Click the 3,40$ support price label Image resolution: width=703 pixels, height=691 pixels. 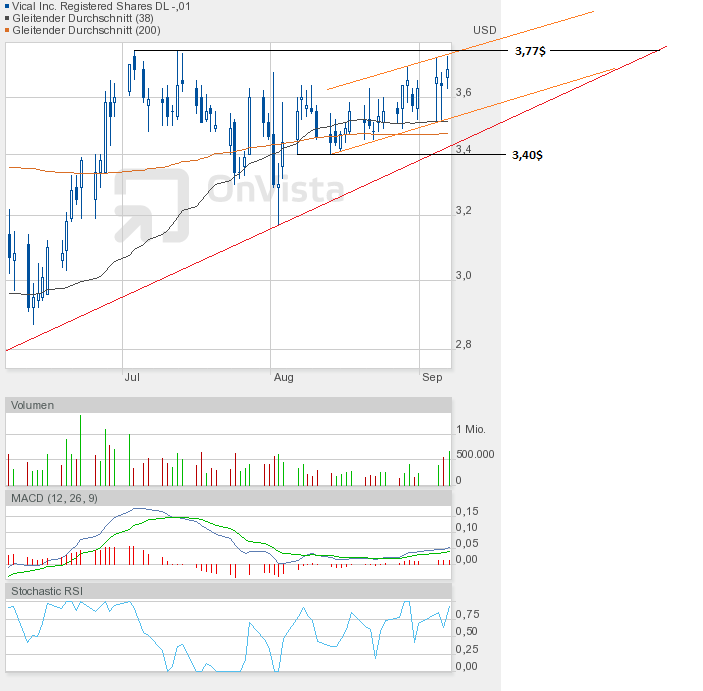click(x=527, y=155)
